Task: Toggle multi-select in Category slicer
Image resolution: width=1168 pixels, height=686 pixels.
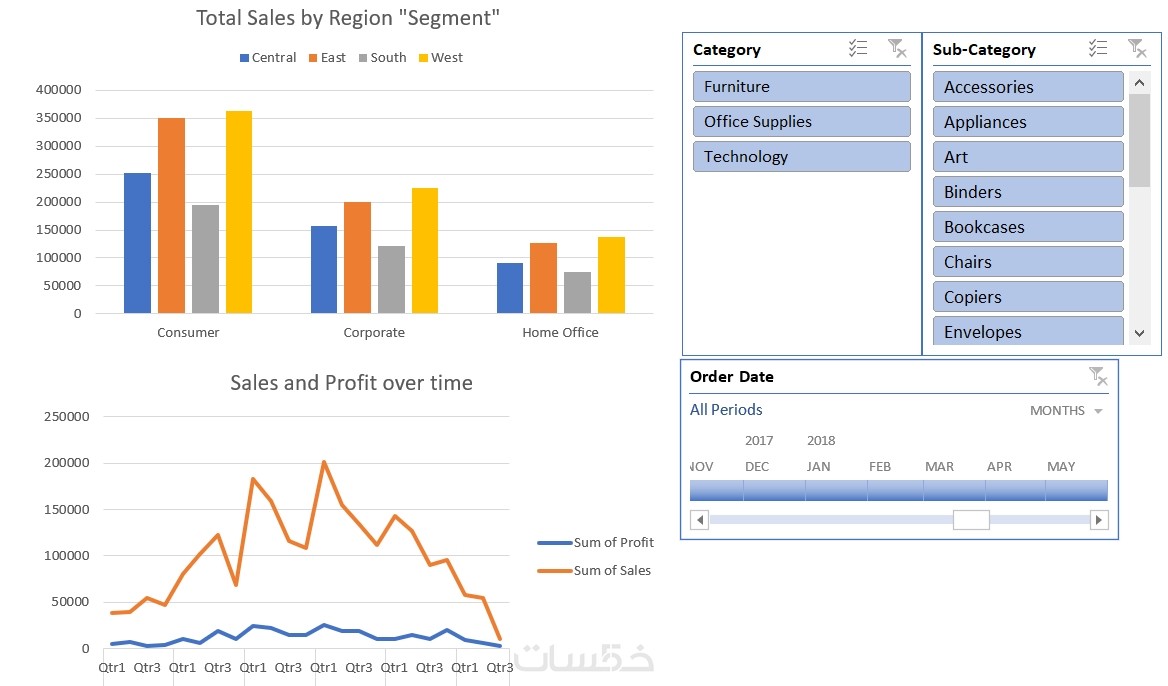Action: 858,49
